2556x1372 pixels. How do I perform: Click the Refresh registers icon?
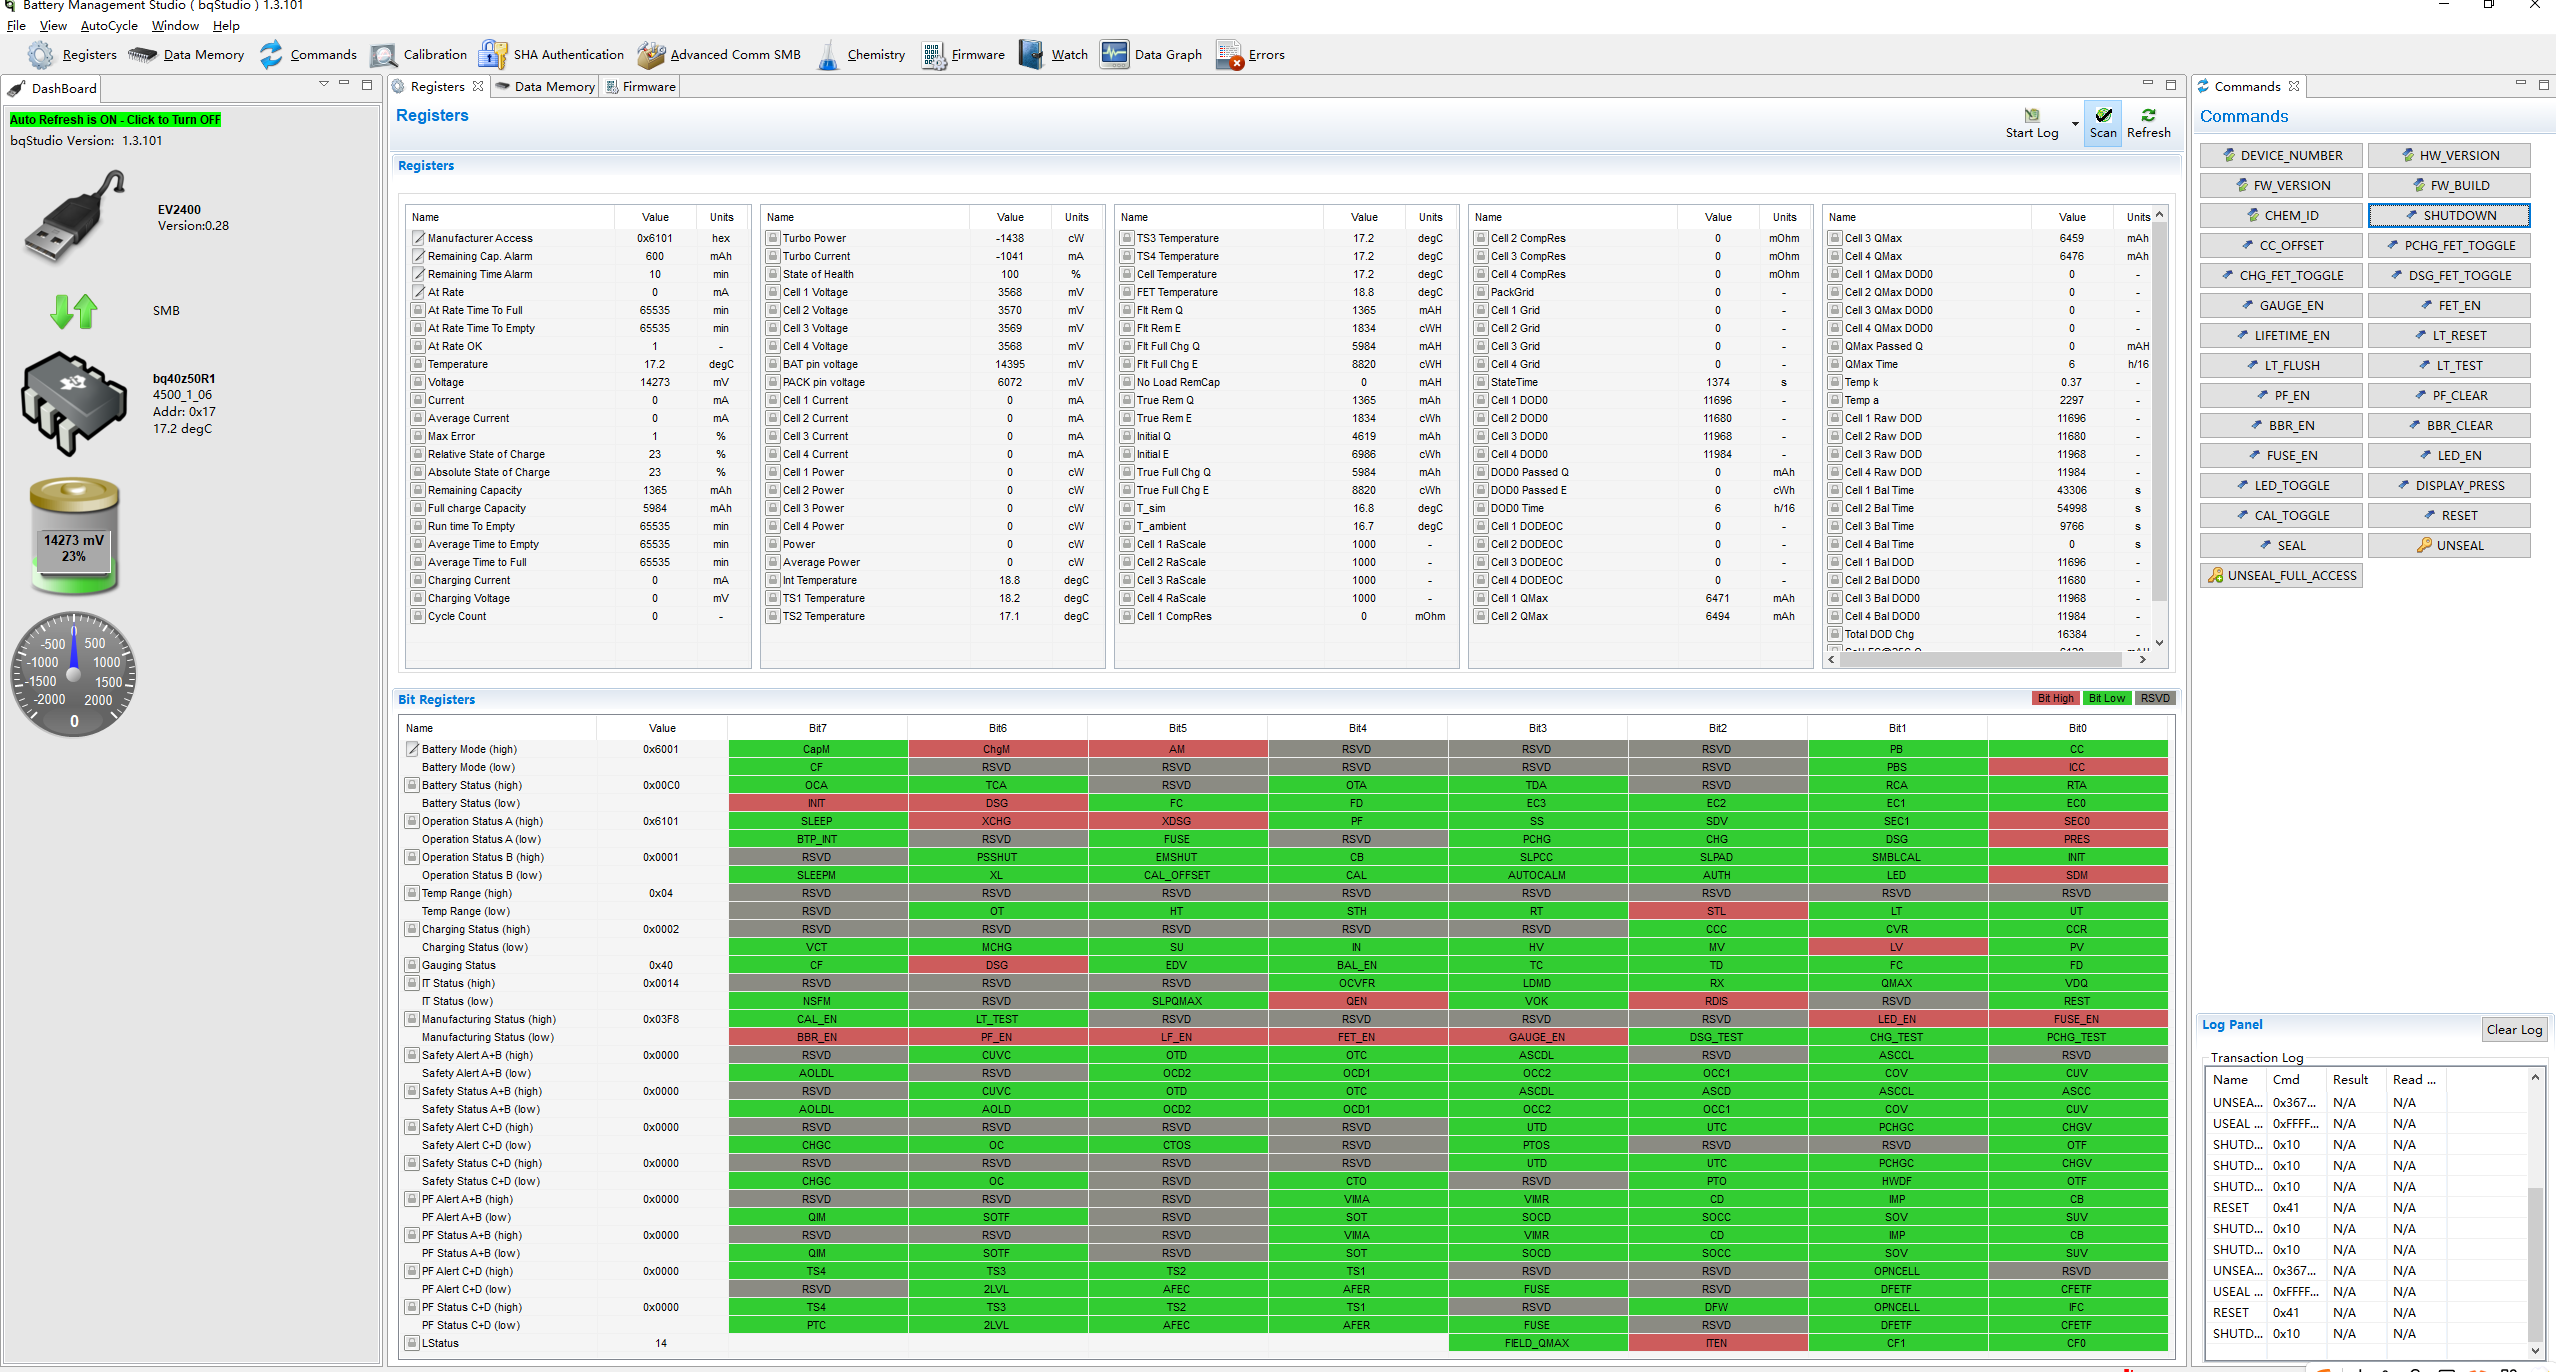point(2148,116)
